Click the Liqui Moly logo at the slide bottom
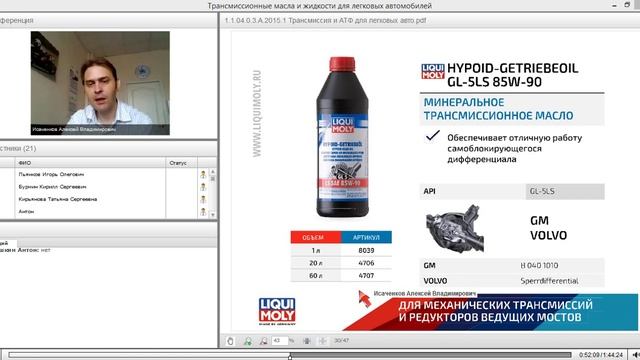The image size is (640, 360). point(277,311)
